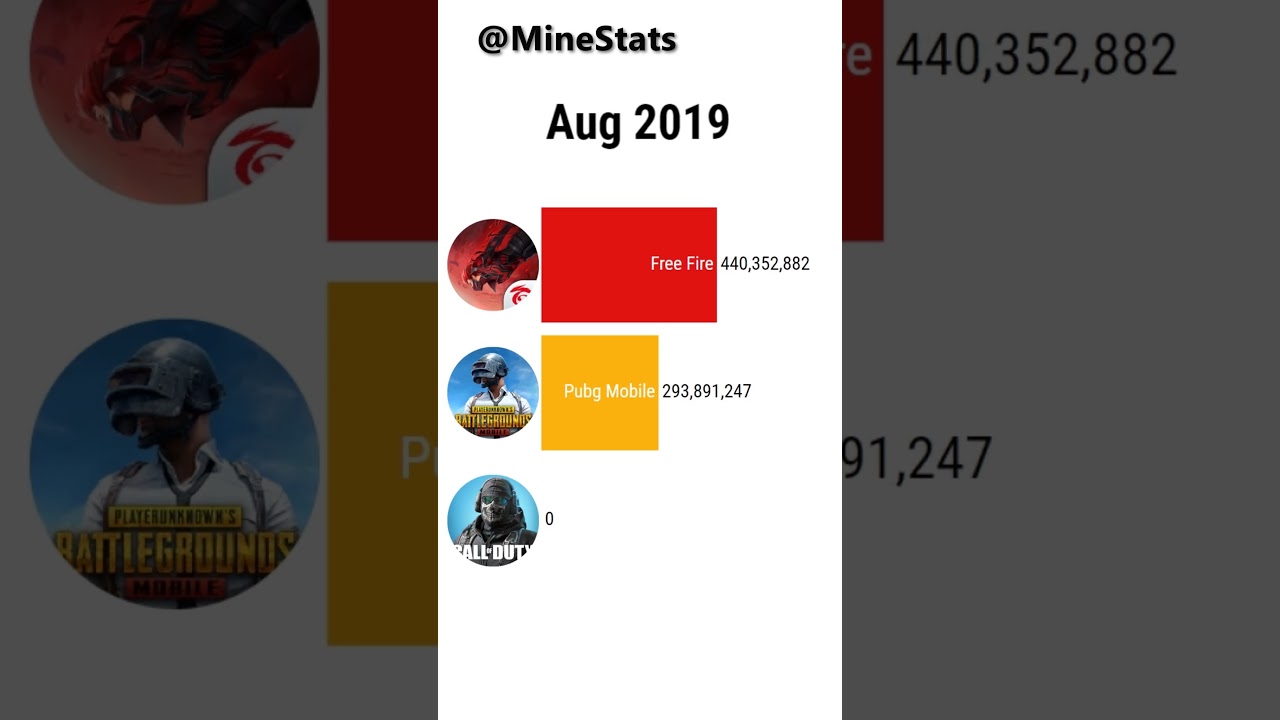Click the large blurred PUBG Battlegrounds icon
The height and width of the screenshot is (720, 1280).
[x=175, y=463]
